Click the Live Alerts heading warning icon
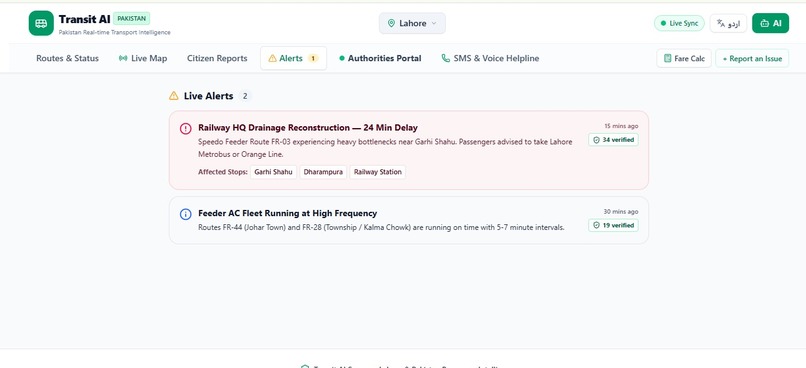 [174, 96]
